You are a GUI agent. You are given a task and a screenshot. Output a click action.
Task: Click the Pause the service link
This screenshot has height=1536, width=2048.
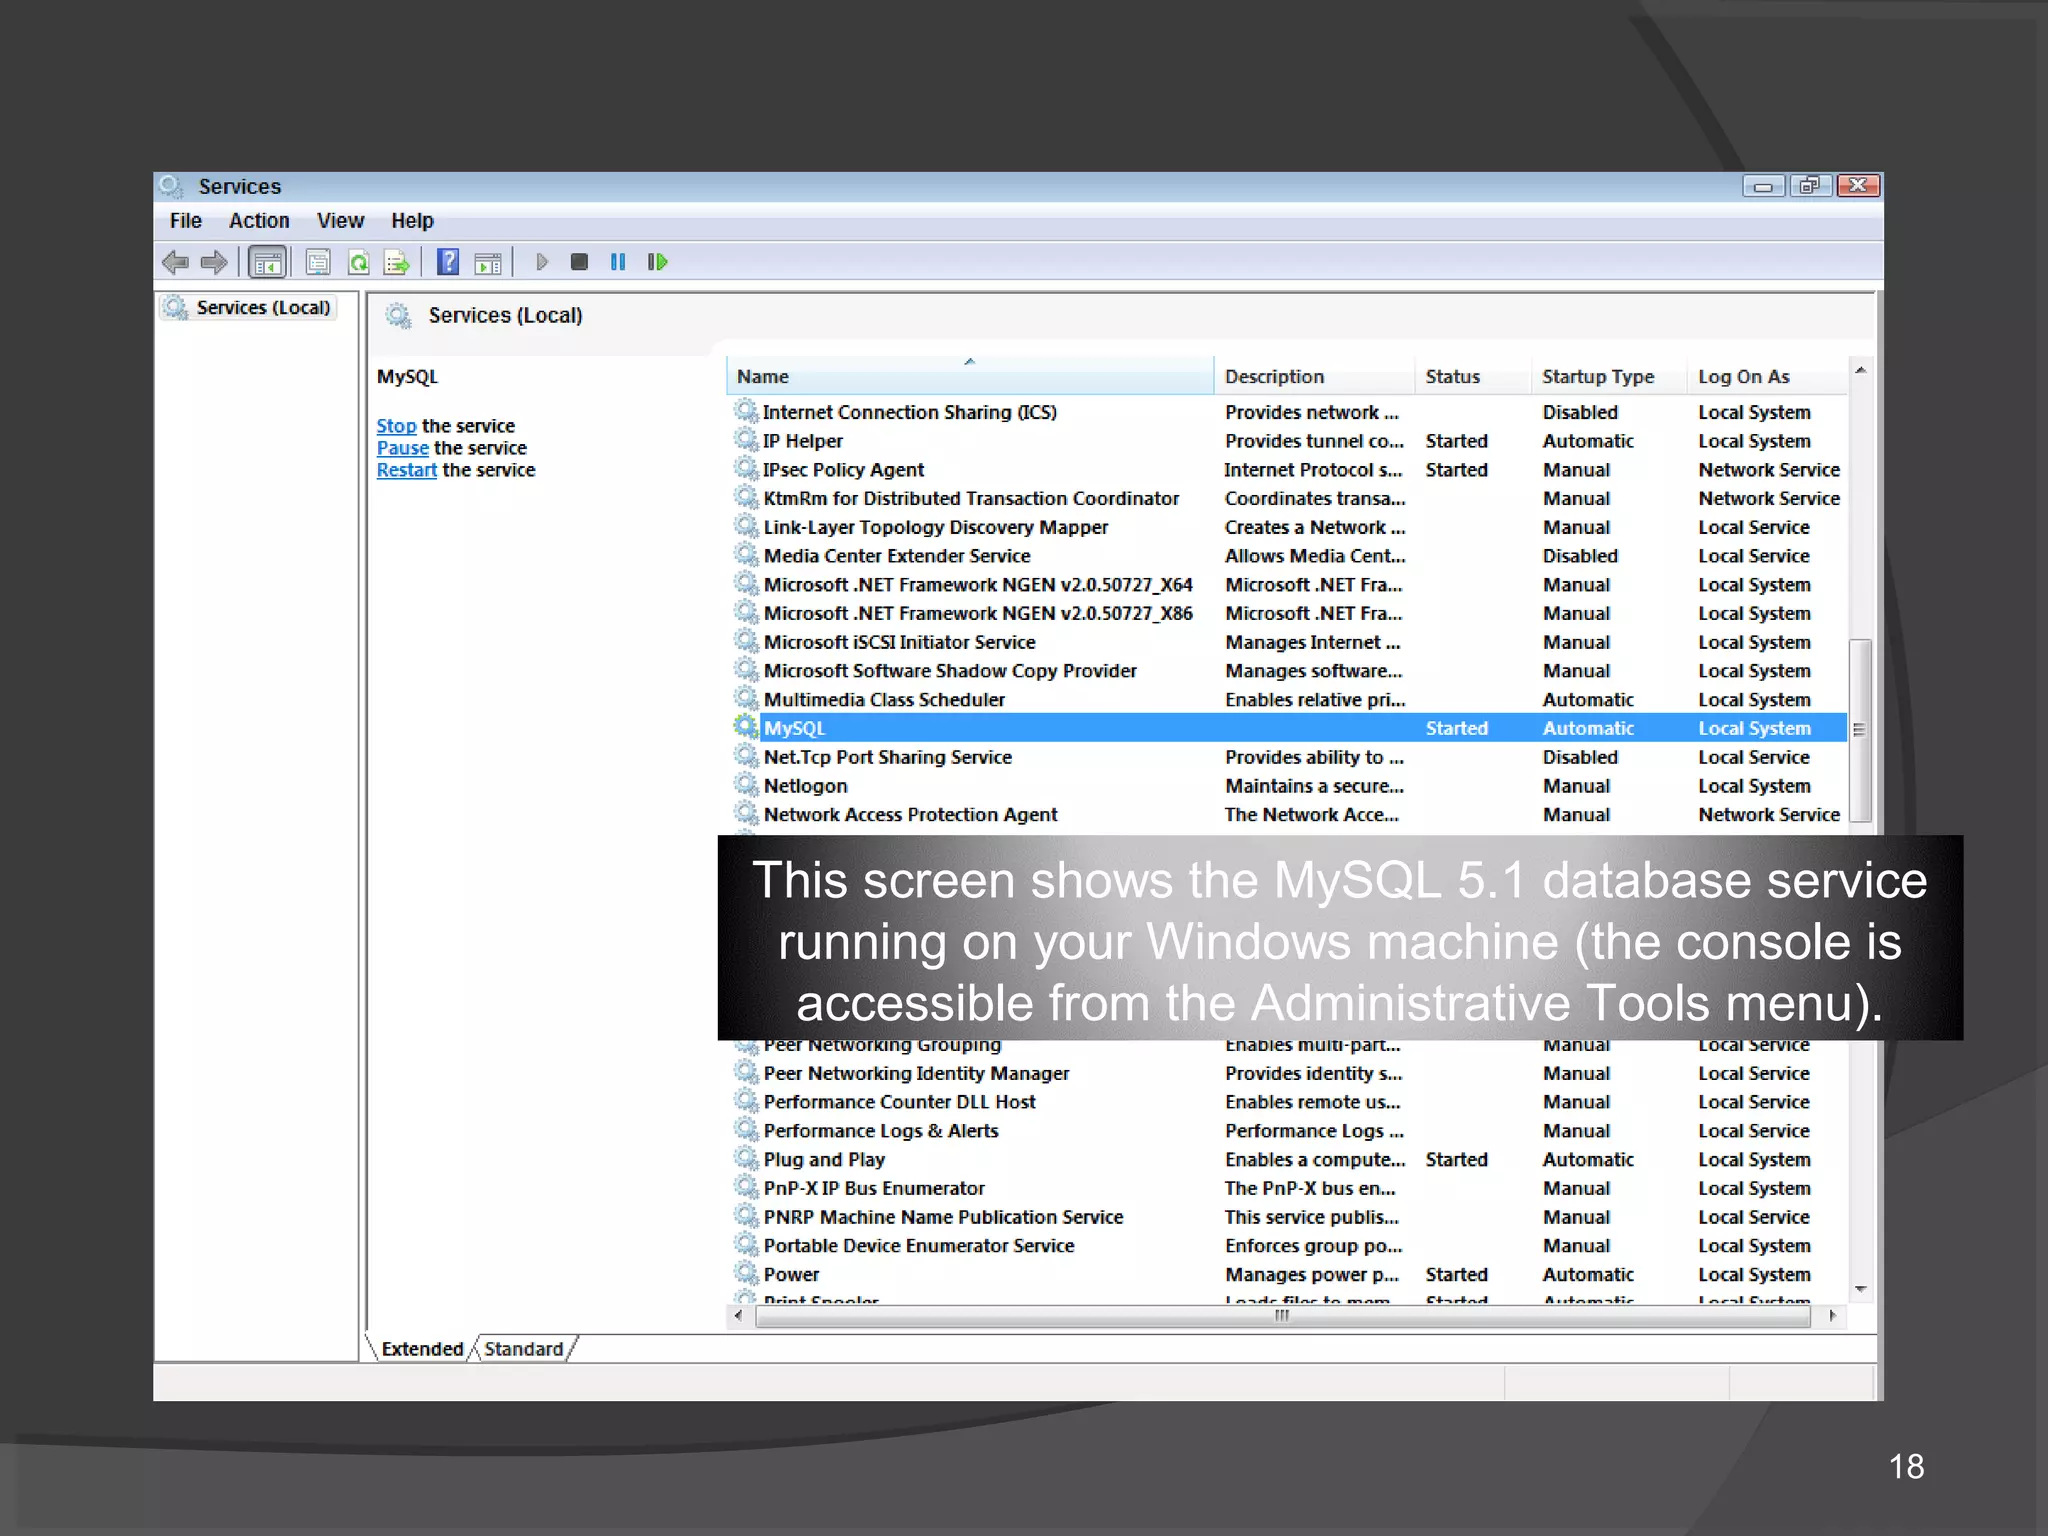tap(402, 448)
